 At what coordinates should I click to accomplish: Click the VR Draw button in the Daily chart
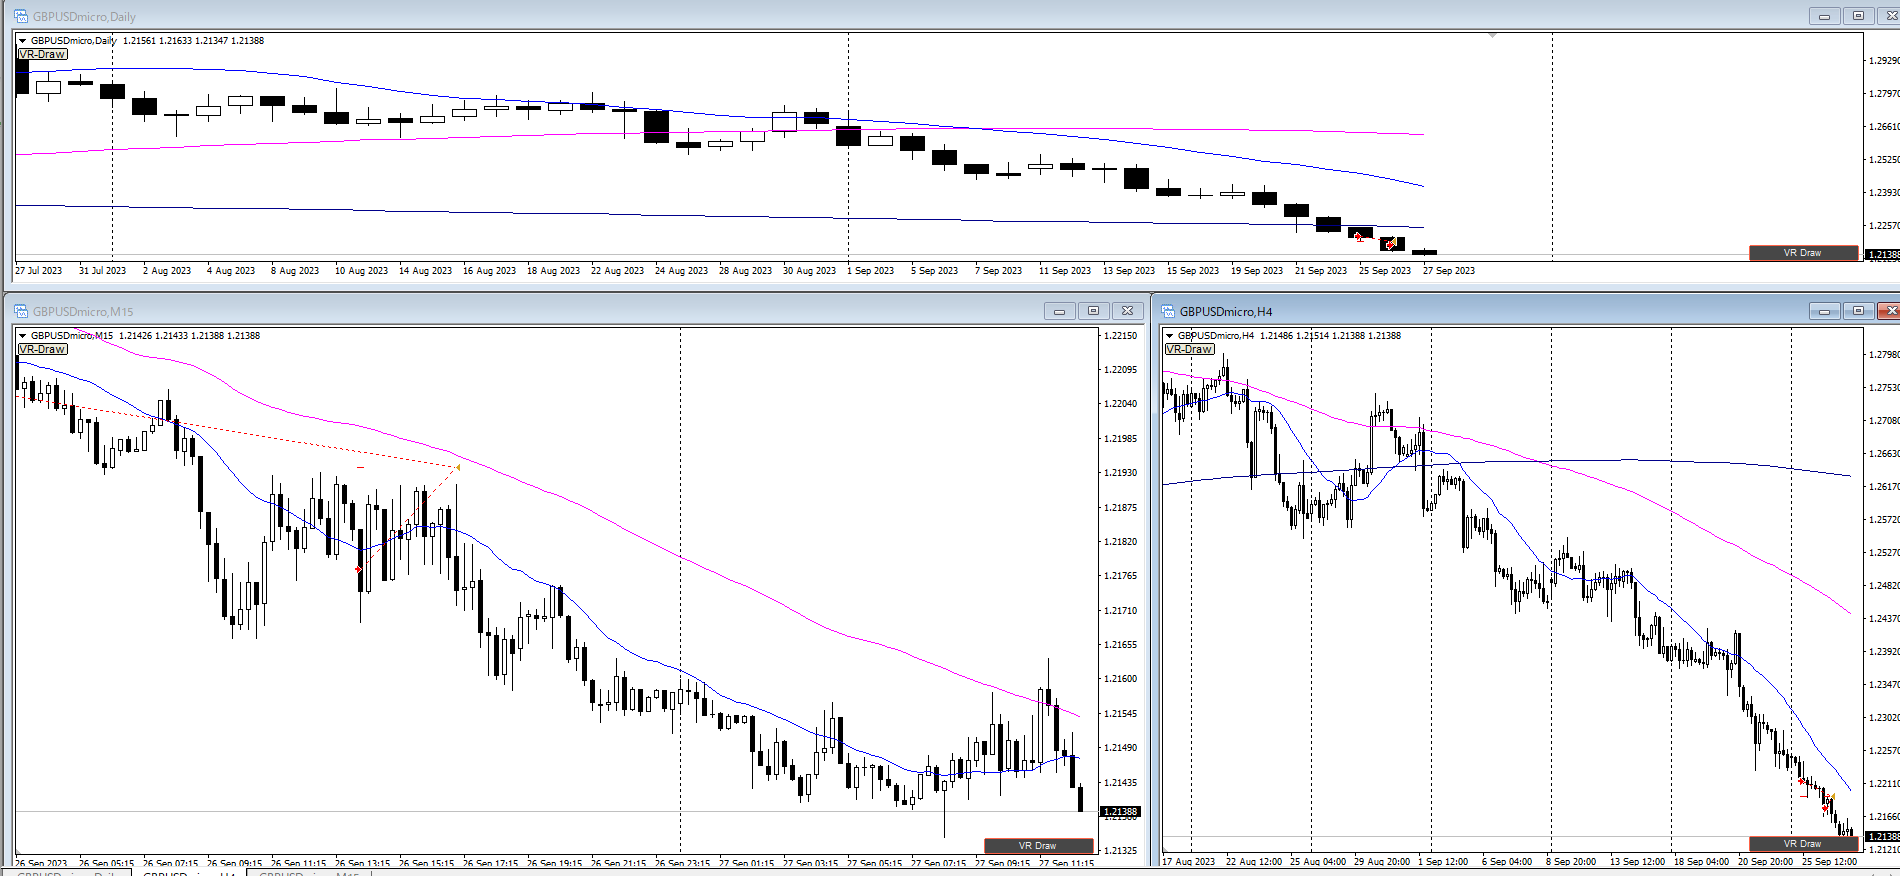click(x=1803, y=253)
